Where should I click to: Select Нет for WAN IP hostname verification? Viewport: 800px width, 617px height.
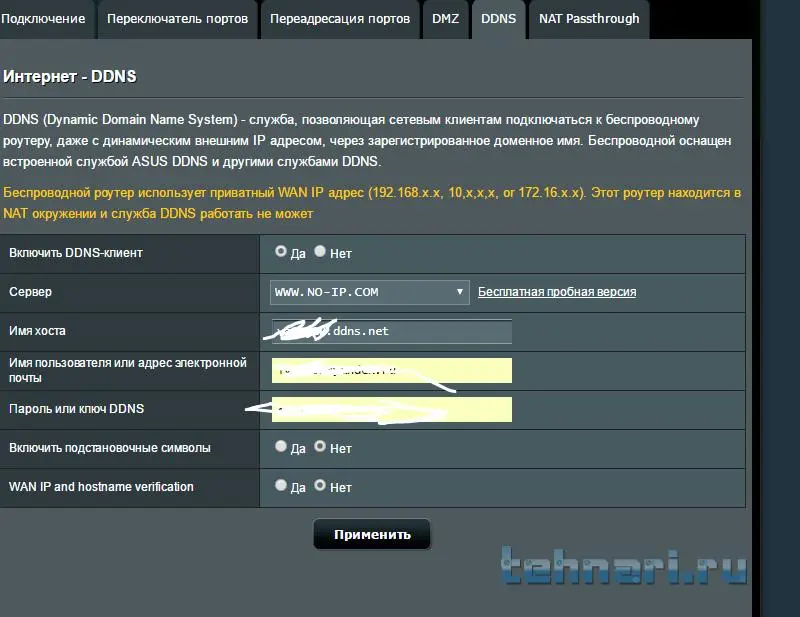(320, 485)
